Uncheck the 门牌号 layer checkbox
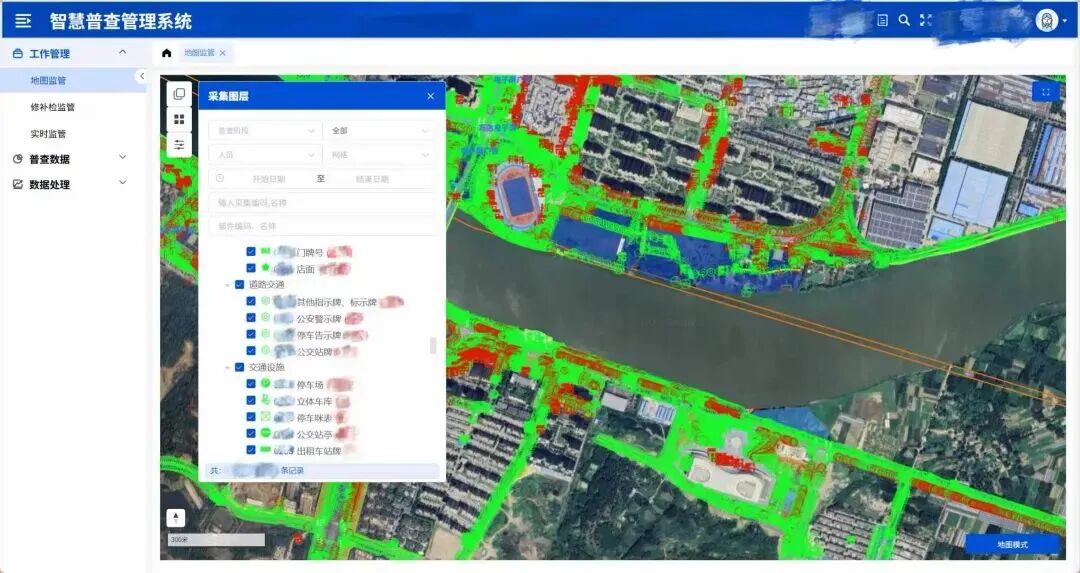The image size is (1080, 573). pyautogui.click(x=251, y=252)
